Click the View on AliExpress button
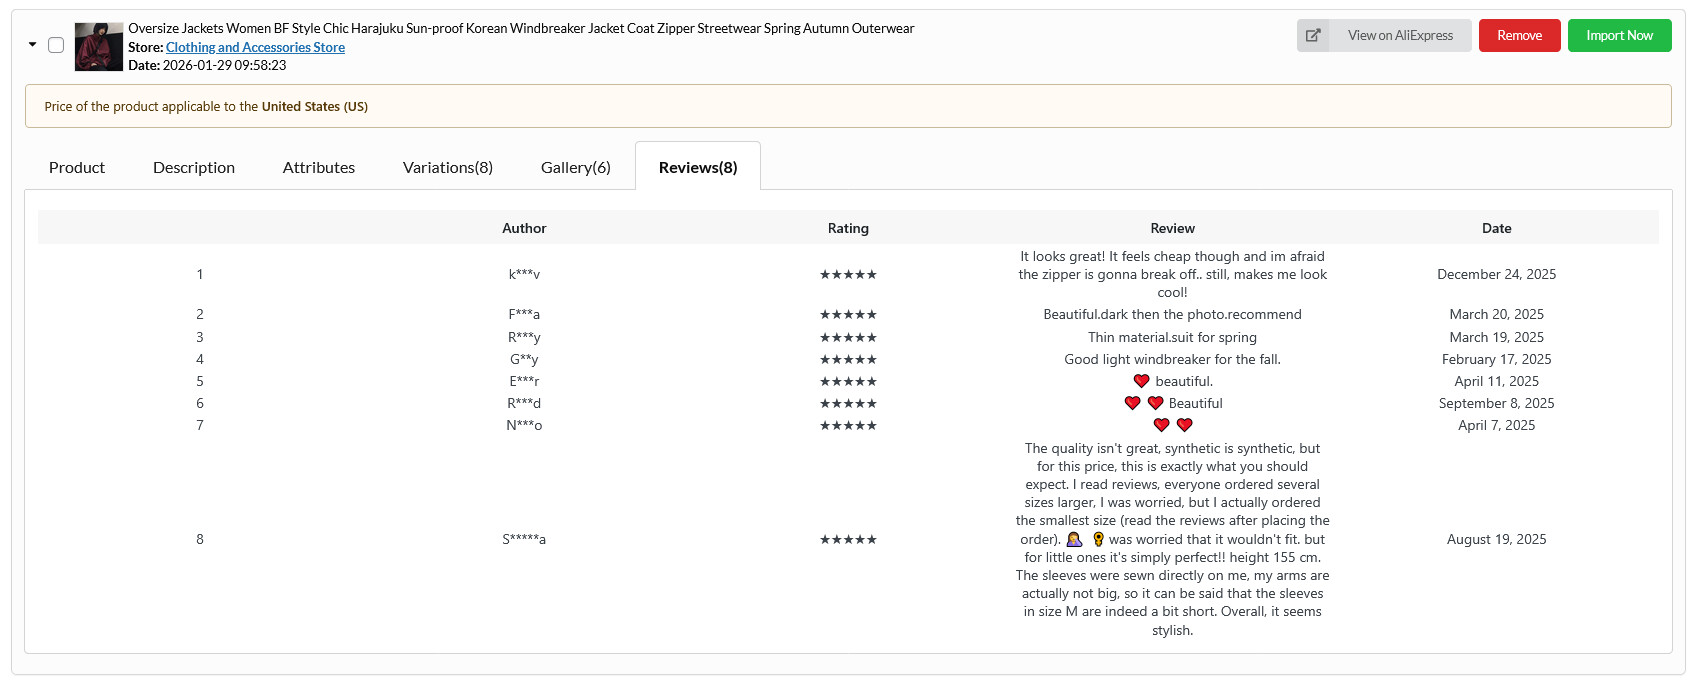The height and width of the screenshot is (698, 1698). point(1400,36)
